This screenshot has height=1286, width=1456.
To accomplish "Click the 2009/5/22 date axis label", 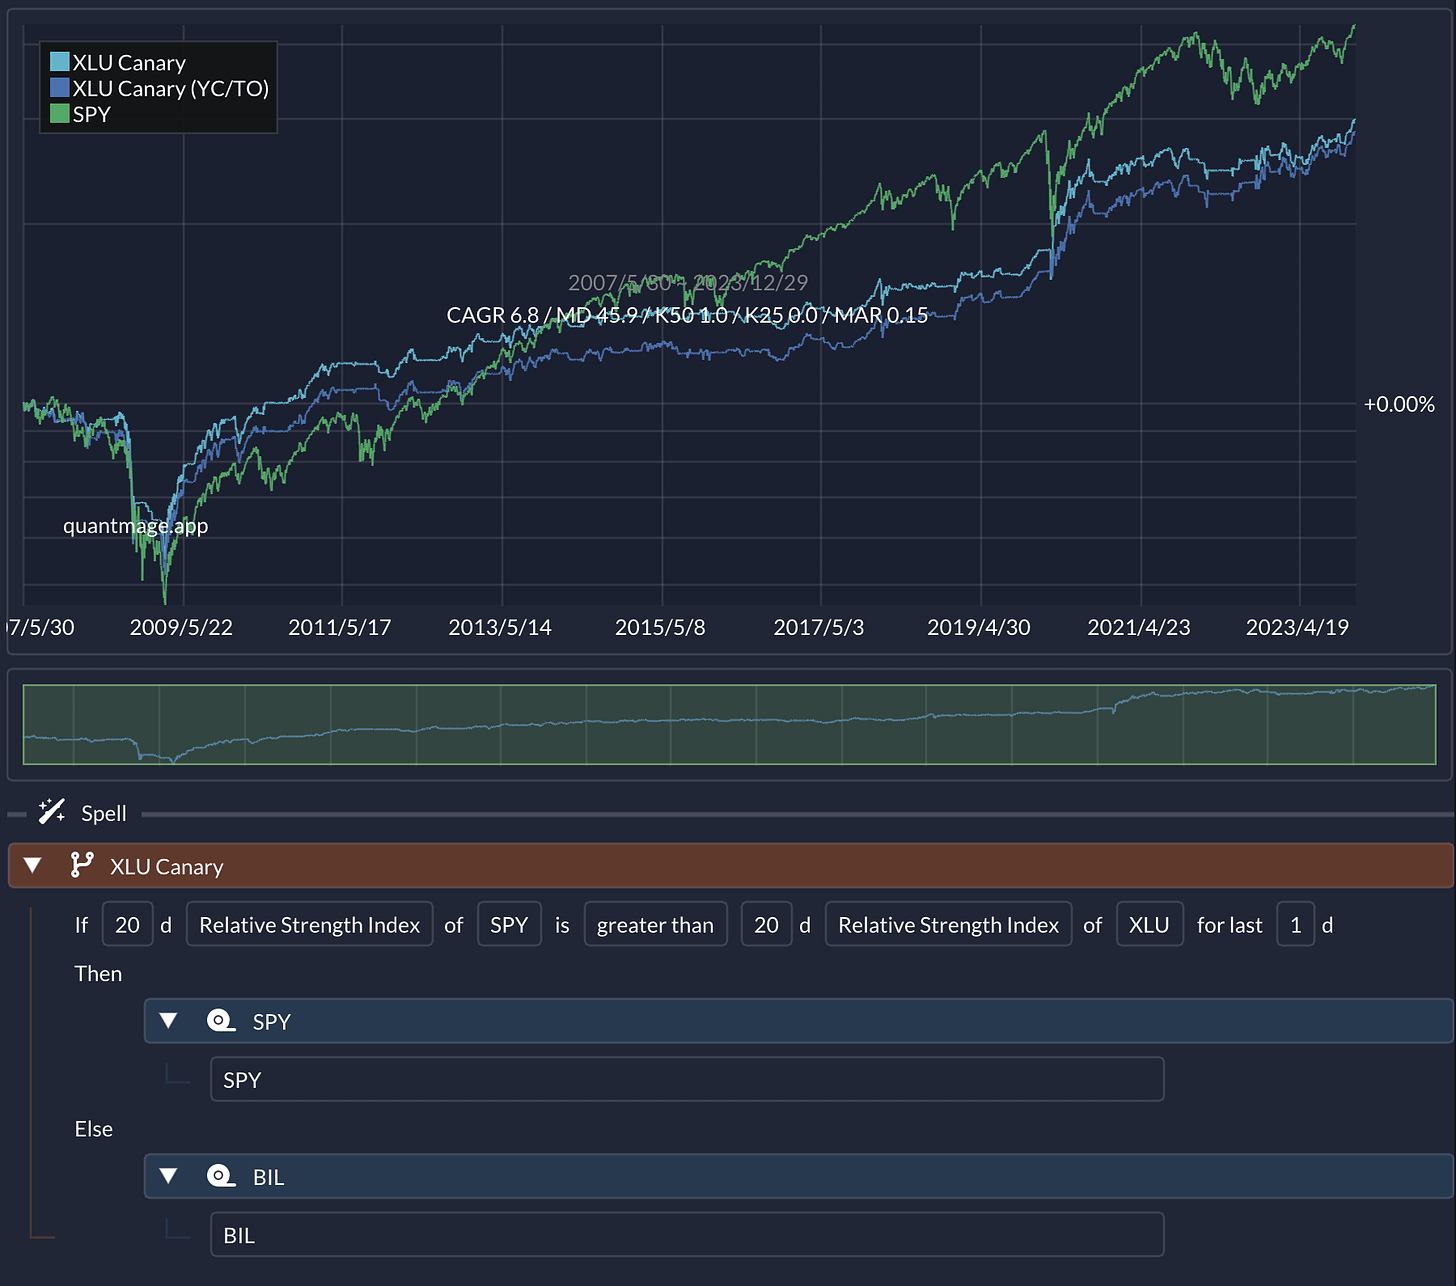I will tap(181, 627).
